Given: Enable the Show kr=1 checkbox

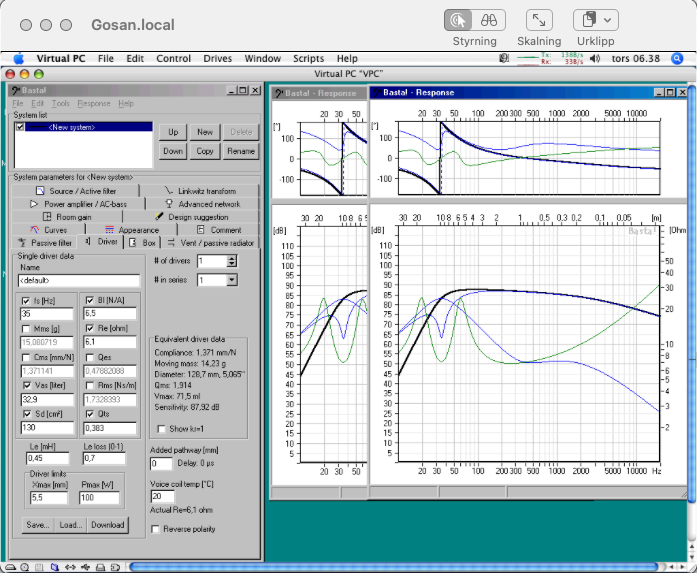Looking at the screenshot, I should [161, 429].
